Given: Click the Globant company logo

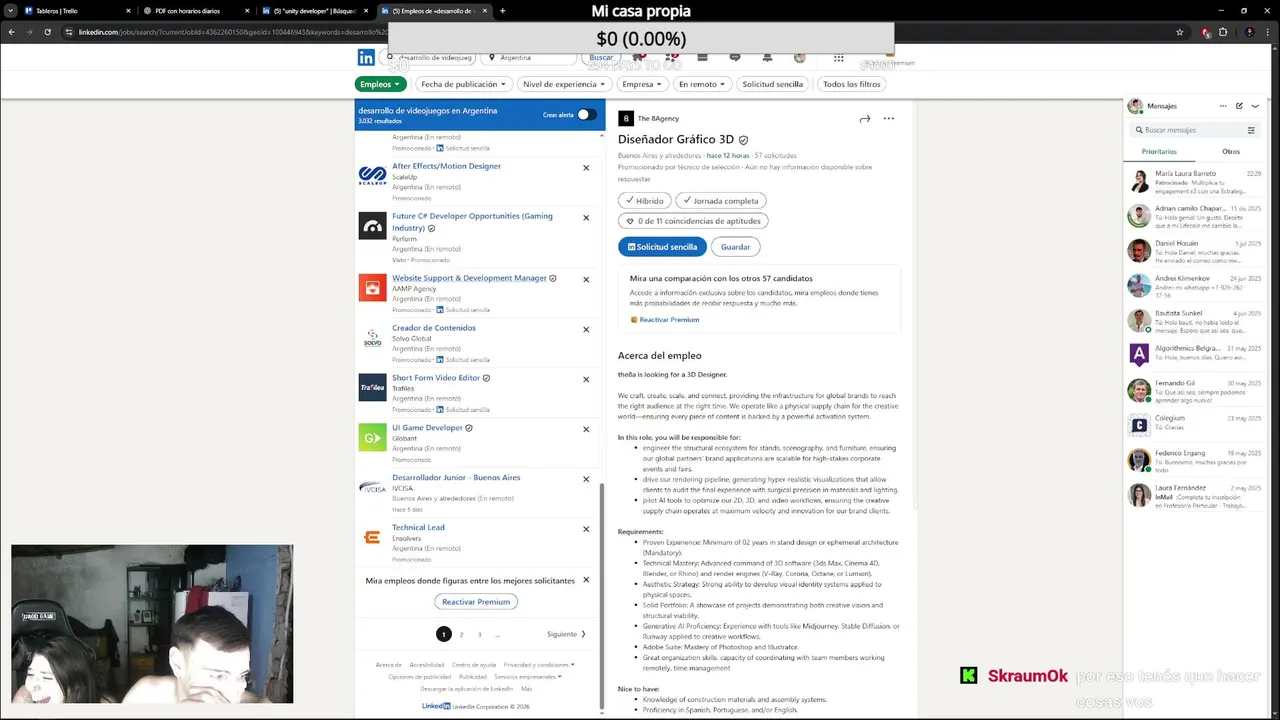Looking at the screenshot, I should pos(372,438).
